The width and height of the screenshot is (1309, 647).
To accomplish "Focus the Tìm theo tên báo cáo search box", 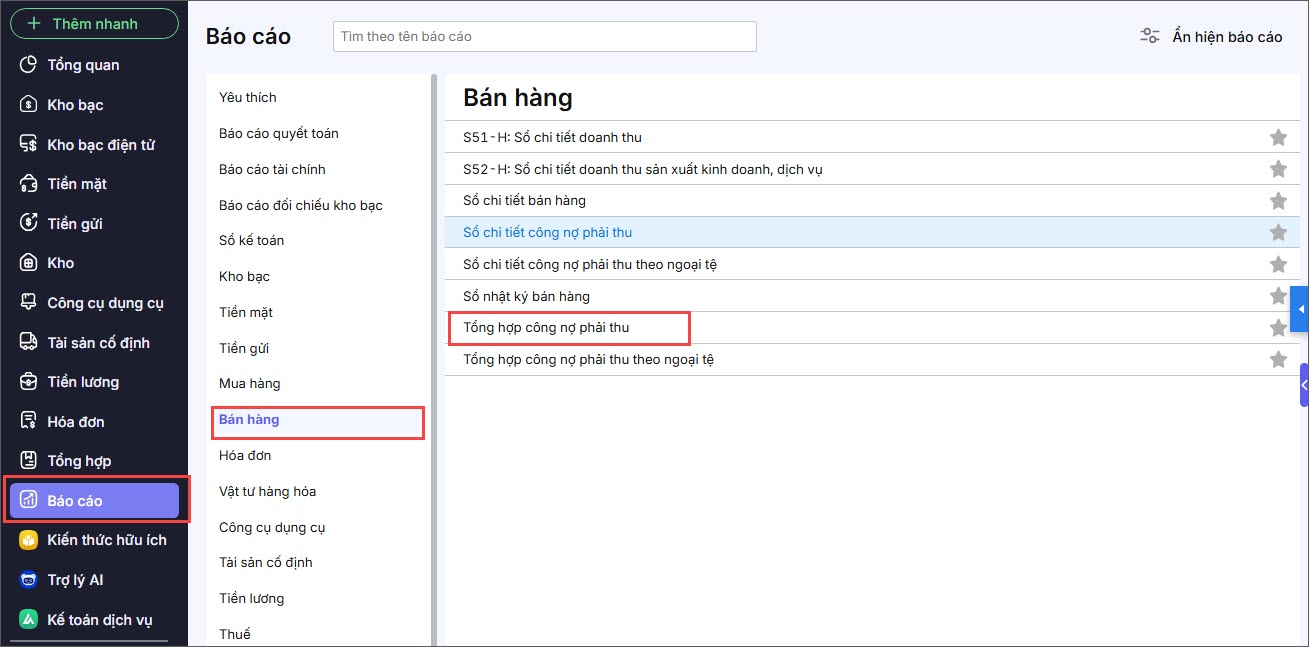I will (545, 36).
